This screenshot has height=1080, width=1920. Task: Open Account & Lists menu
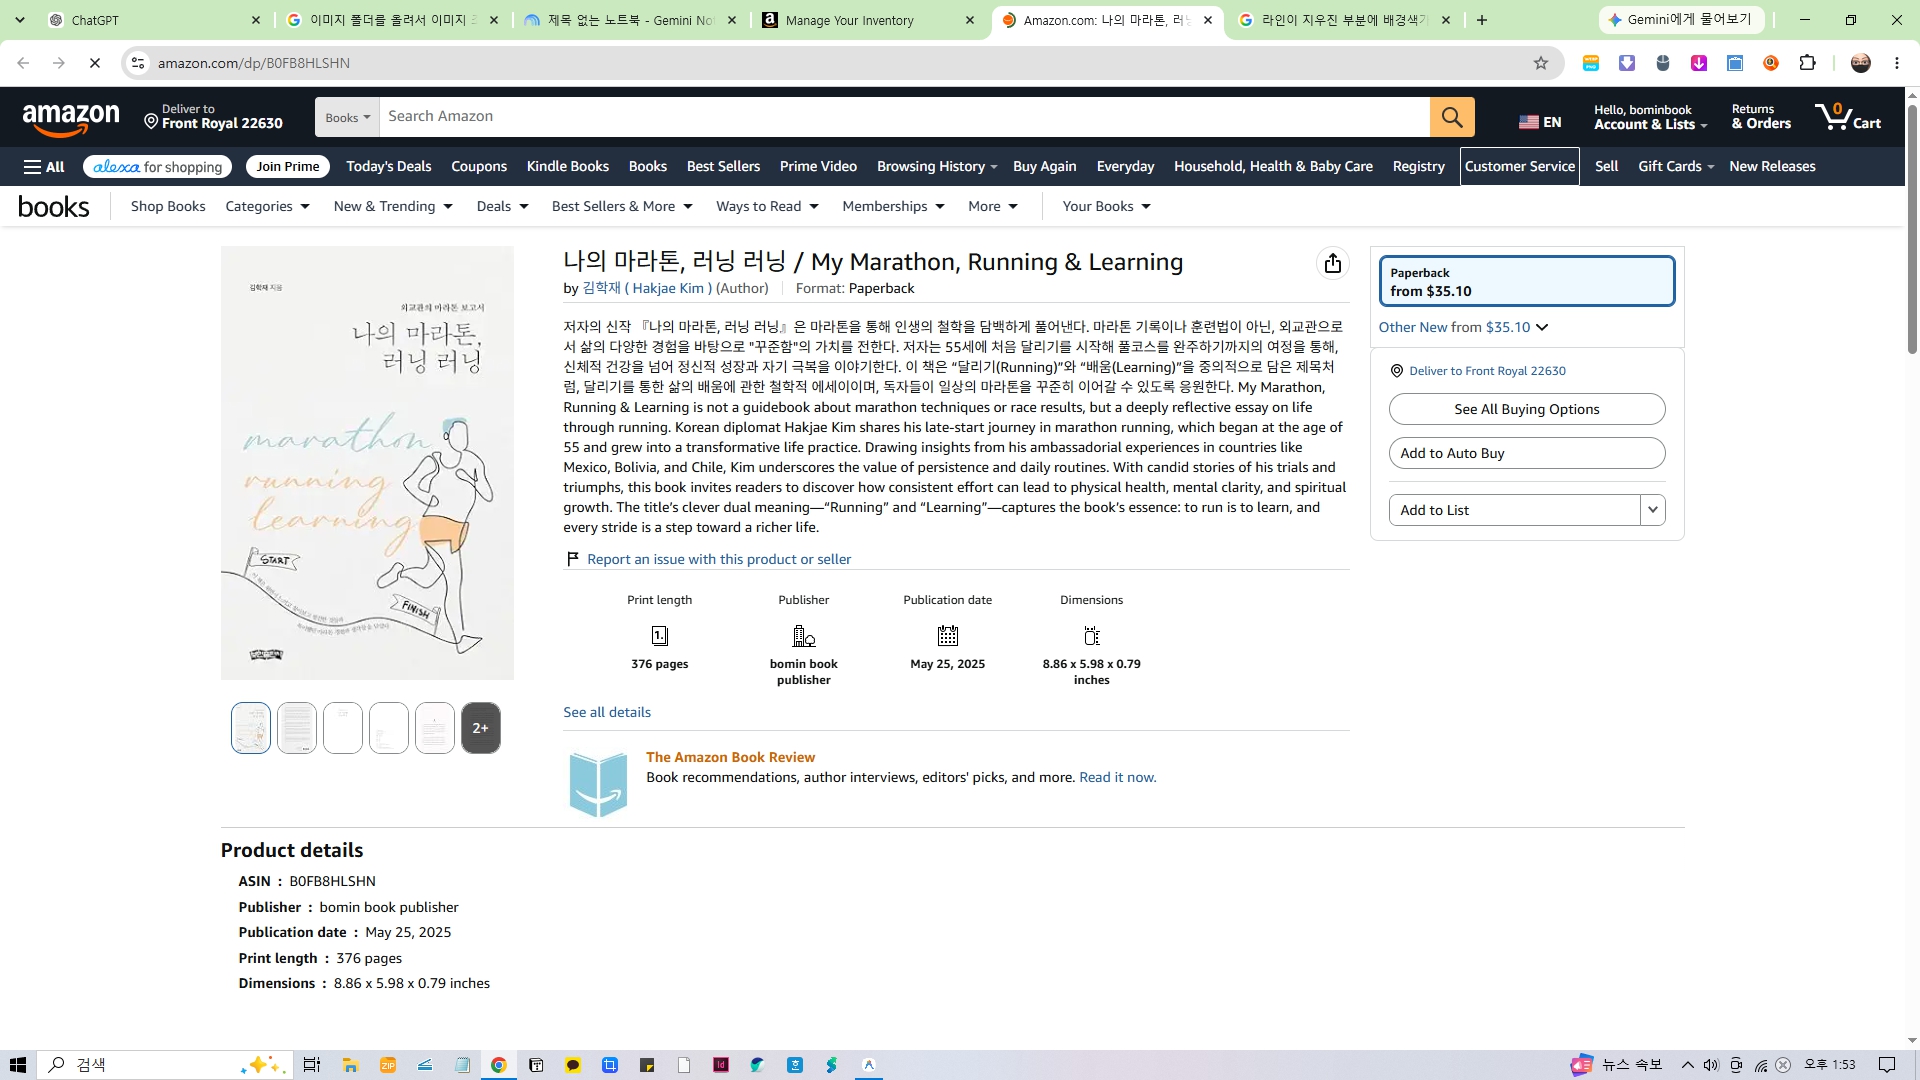pyautogui.click(x=1650, y=117)
